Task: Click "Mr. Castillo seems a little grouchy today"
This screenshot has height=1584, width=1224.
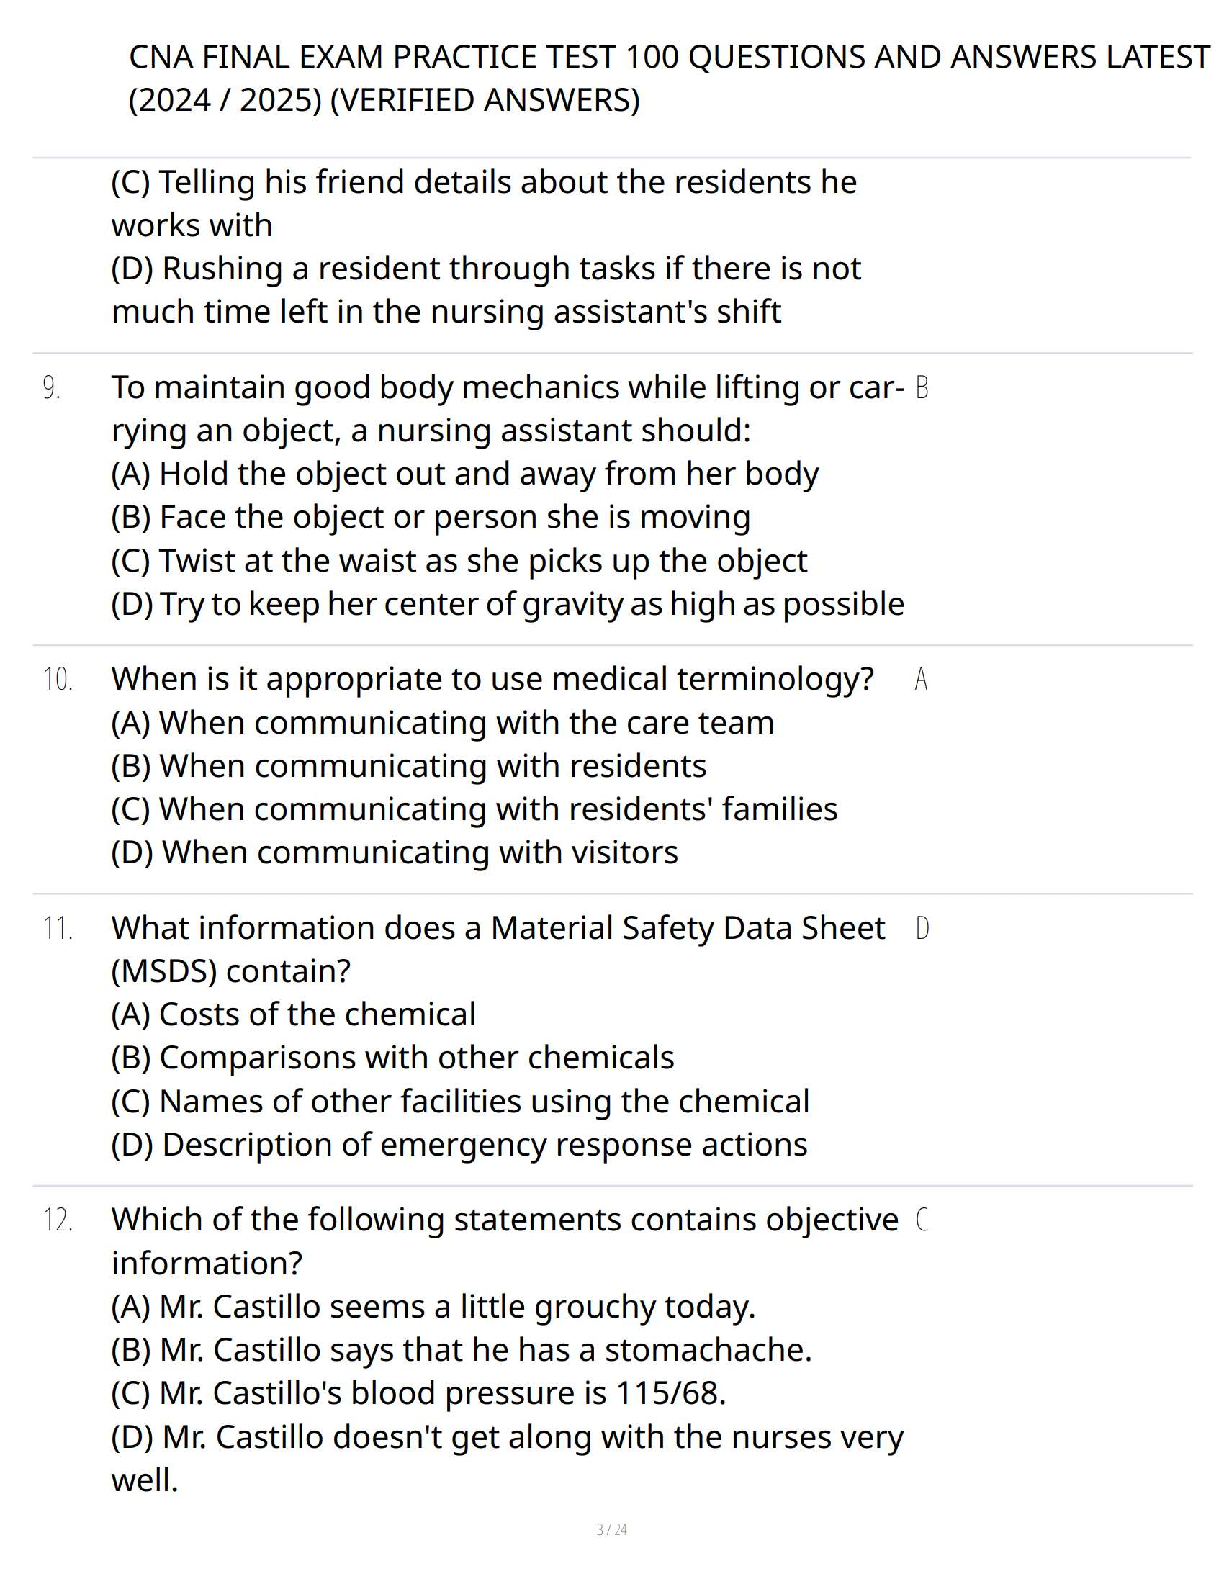Action: (x=433, y=1307)
